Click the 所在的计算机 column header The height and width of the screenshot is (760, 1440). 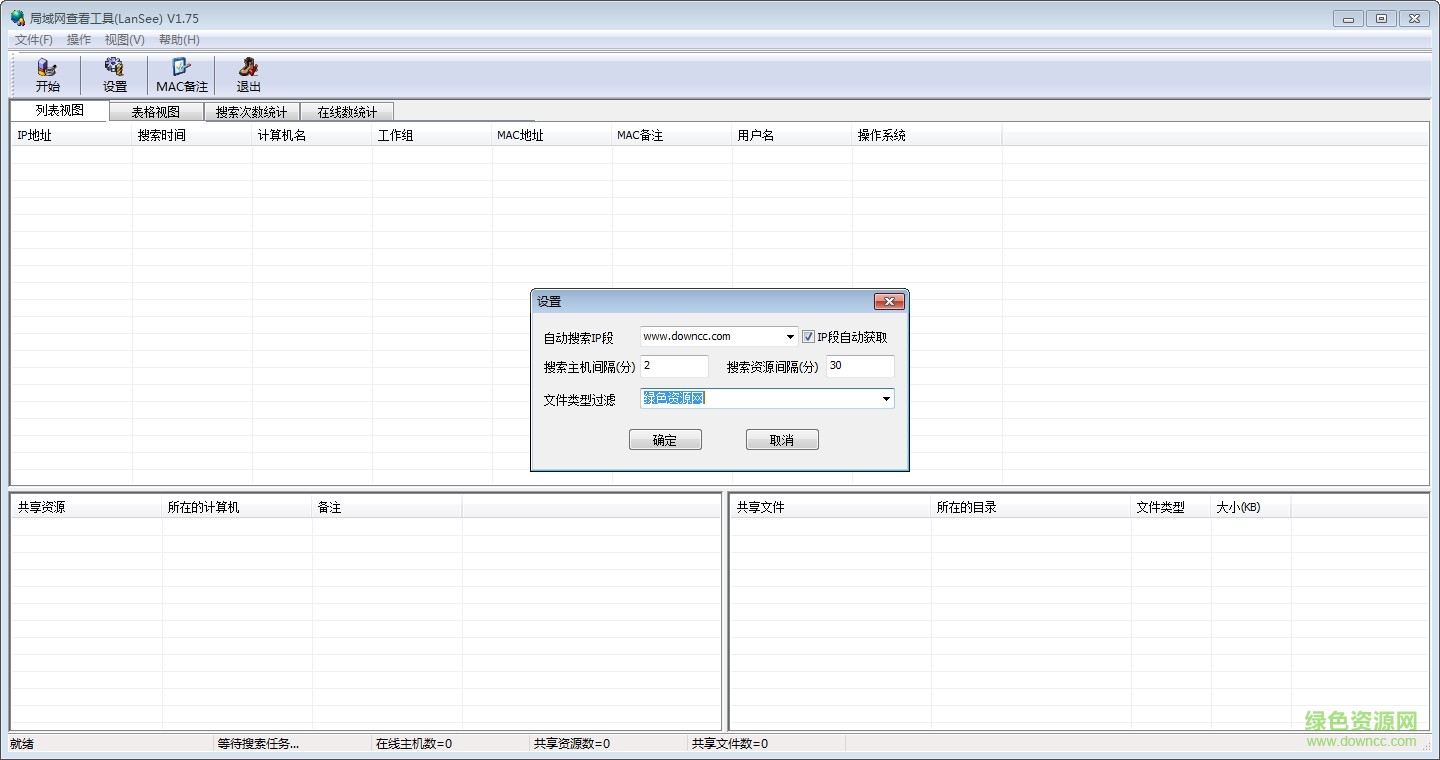tap(237, 507)
